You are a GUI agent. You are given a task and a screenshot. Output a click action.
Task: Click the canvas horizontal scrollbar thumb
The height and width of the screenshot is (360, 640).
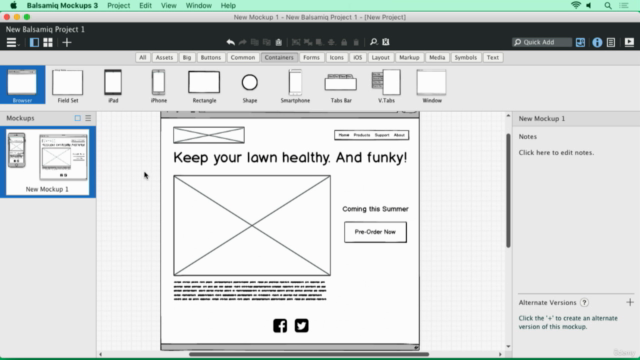pos(309,354)
